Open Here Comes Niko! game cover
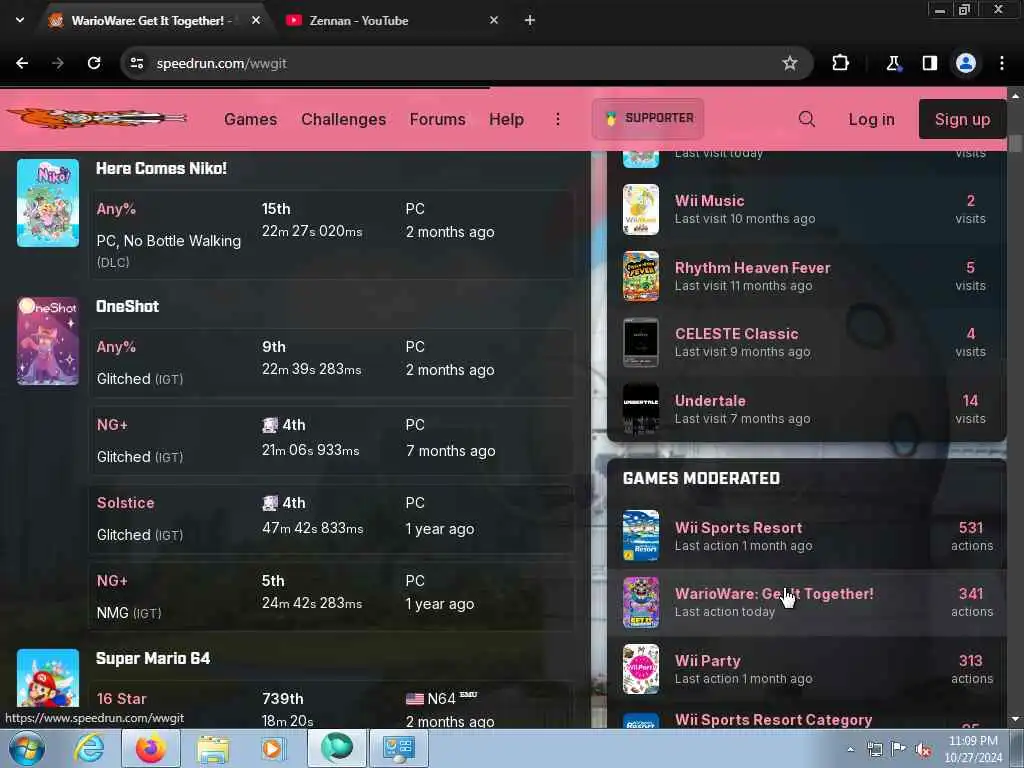Viewport: 1024px width, 768px height. tap(48, 203)
